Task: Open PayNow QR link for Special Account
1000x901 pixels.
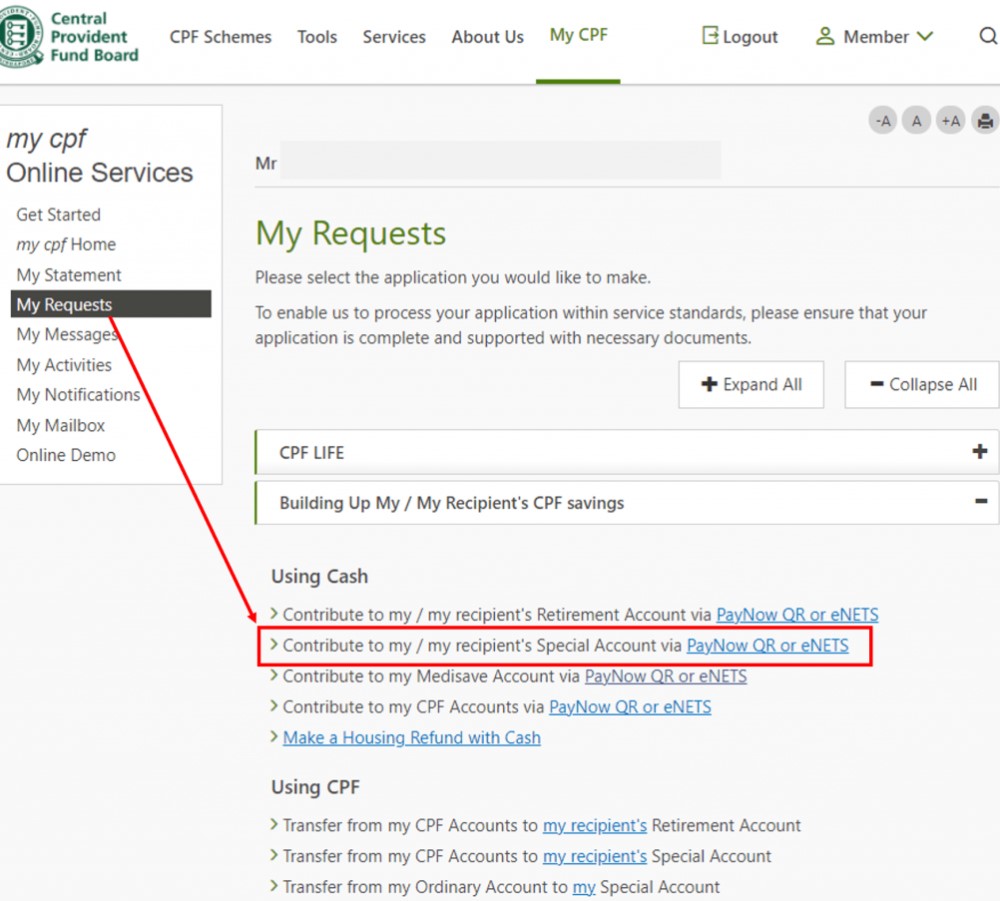Action: pyautogui.click(x=767, y=646)
